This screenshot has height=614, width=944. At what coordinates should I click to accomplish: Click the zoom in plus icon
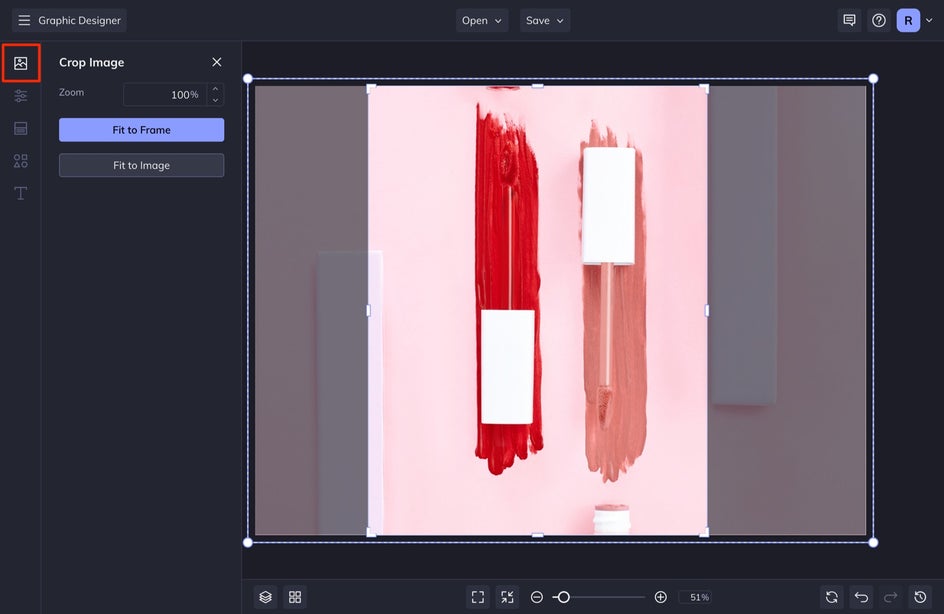[660, 597]
